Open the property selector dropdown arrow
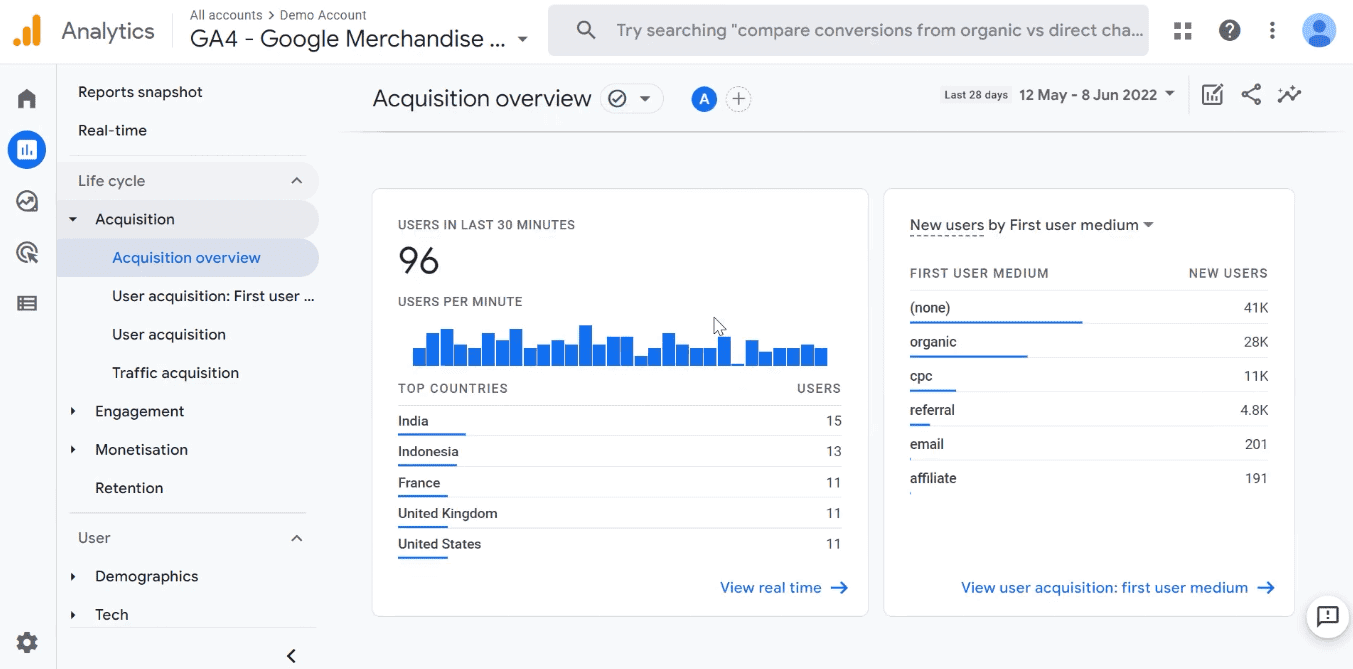Screen dimensions: 1353x669 pos(523,40)
